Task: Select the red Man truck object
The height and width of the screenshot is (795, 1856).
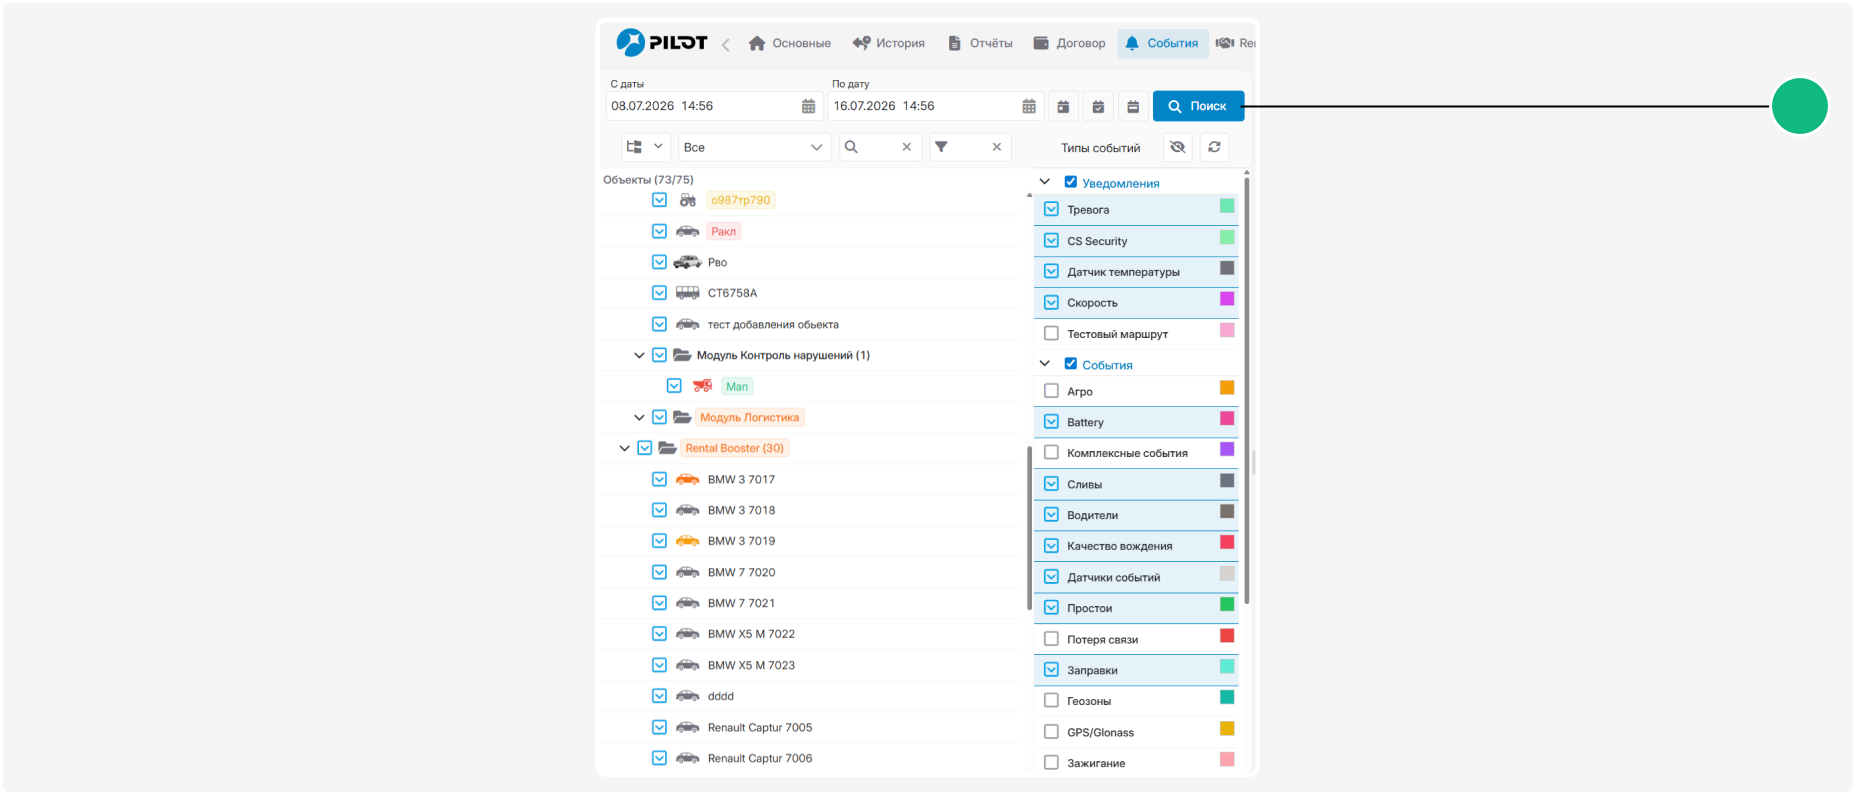Action: pyautogui.click(x=703, y=386)
